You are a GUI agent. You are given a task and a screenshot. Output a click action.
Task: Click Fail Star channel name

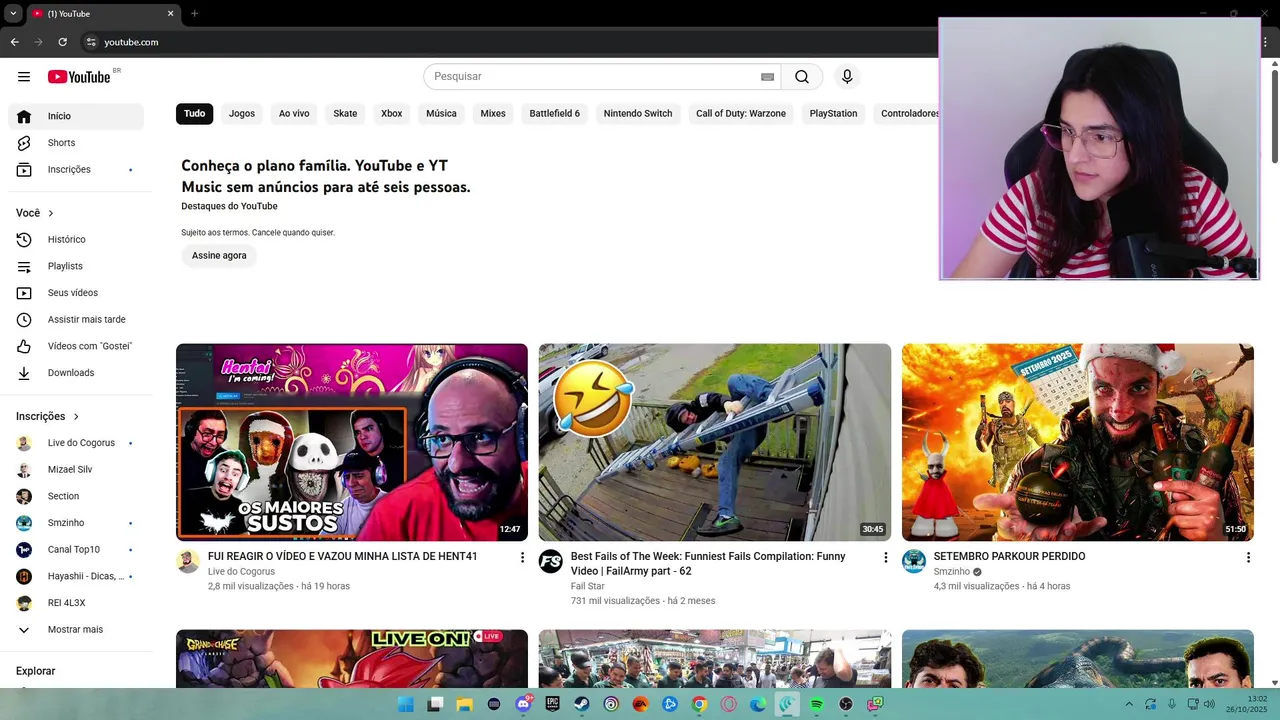[588, 586]
